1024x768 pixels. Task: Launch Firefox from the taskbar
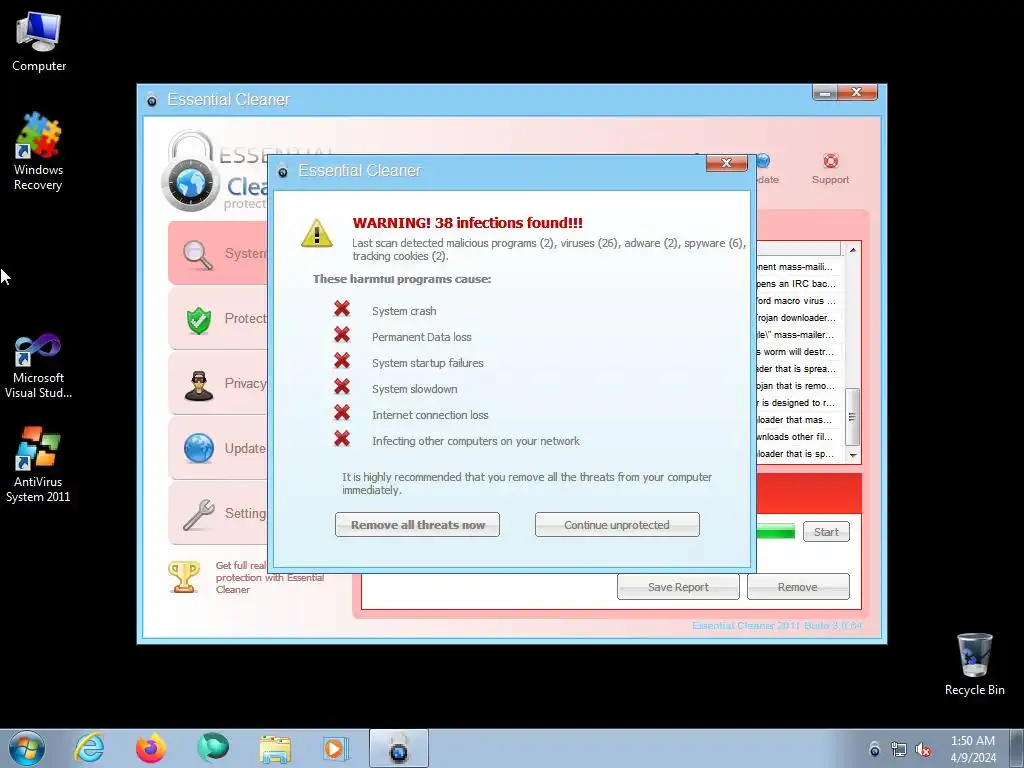pos(151,748)
